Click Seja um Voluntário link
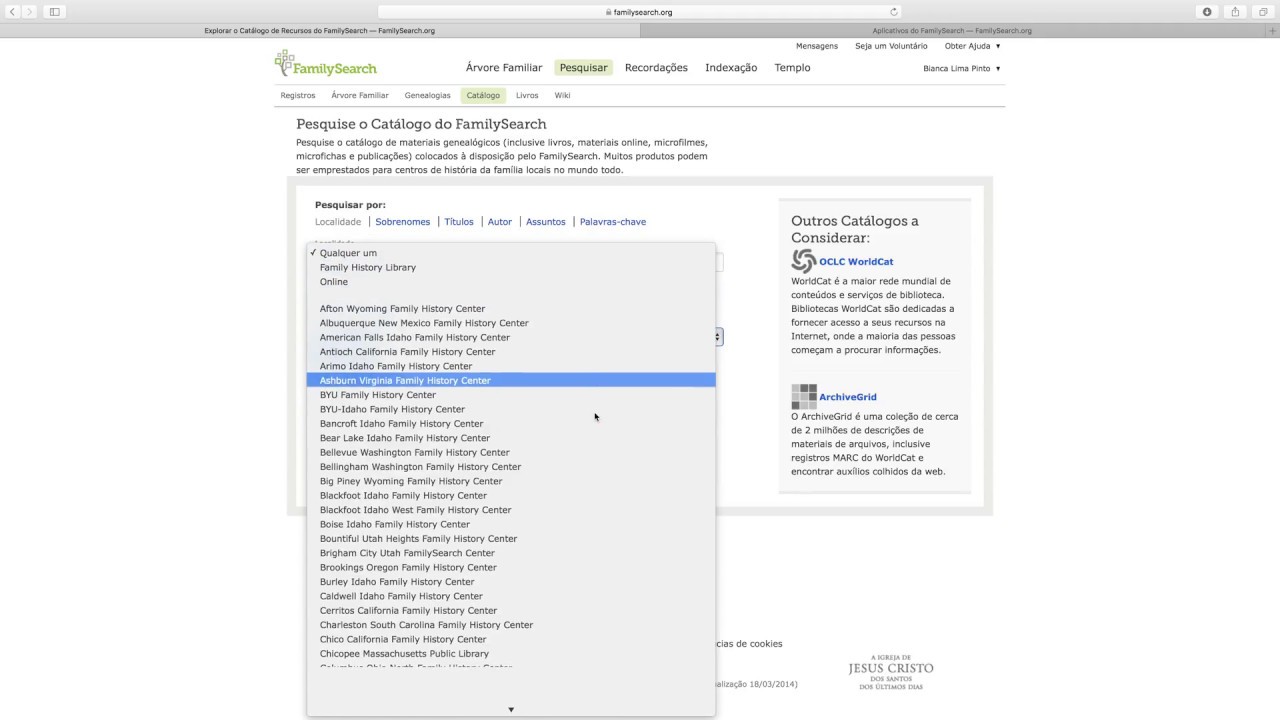The width and height of the screenshot is (1280, 720). click(891, 46)
